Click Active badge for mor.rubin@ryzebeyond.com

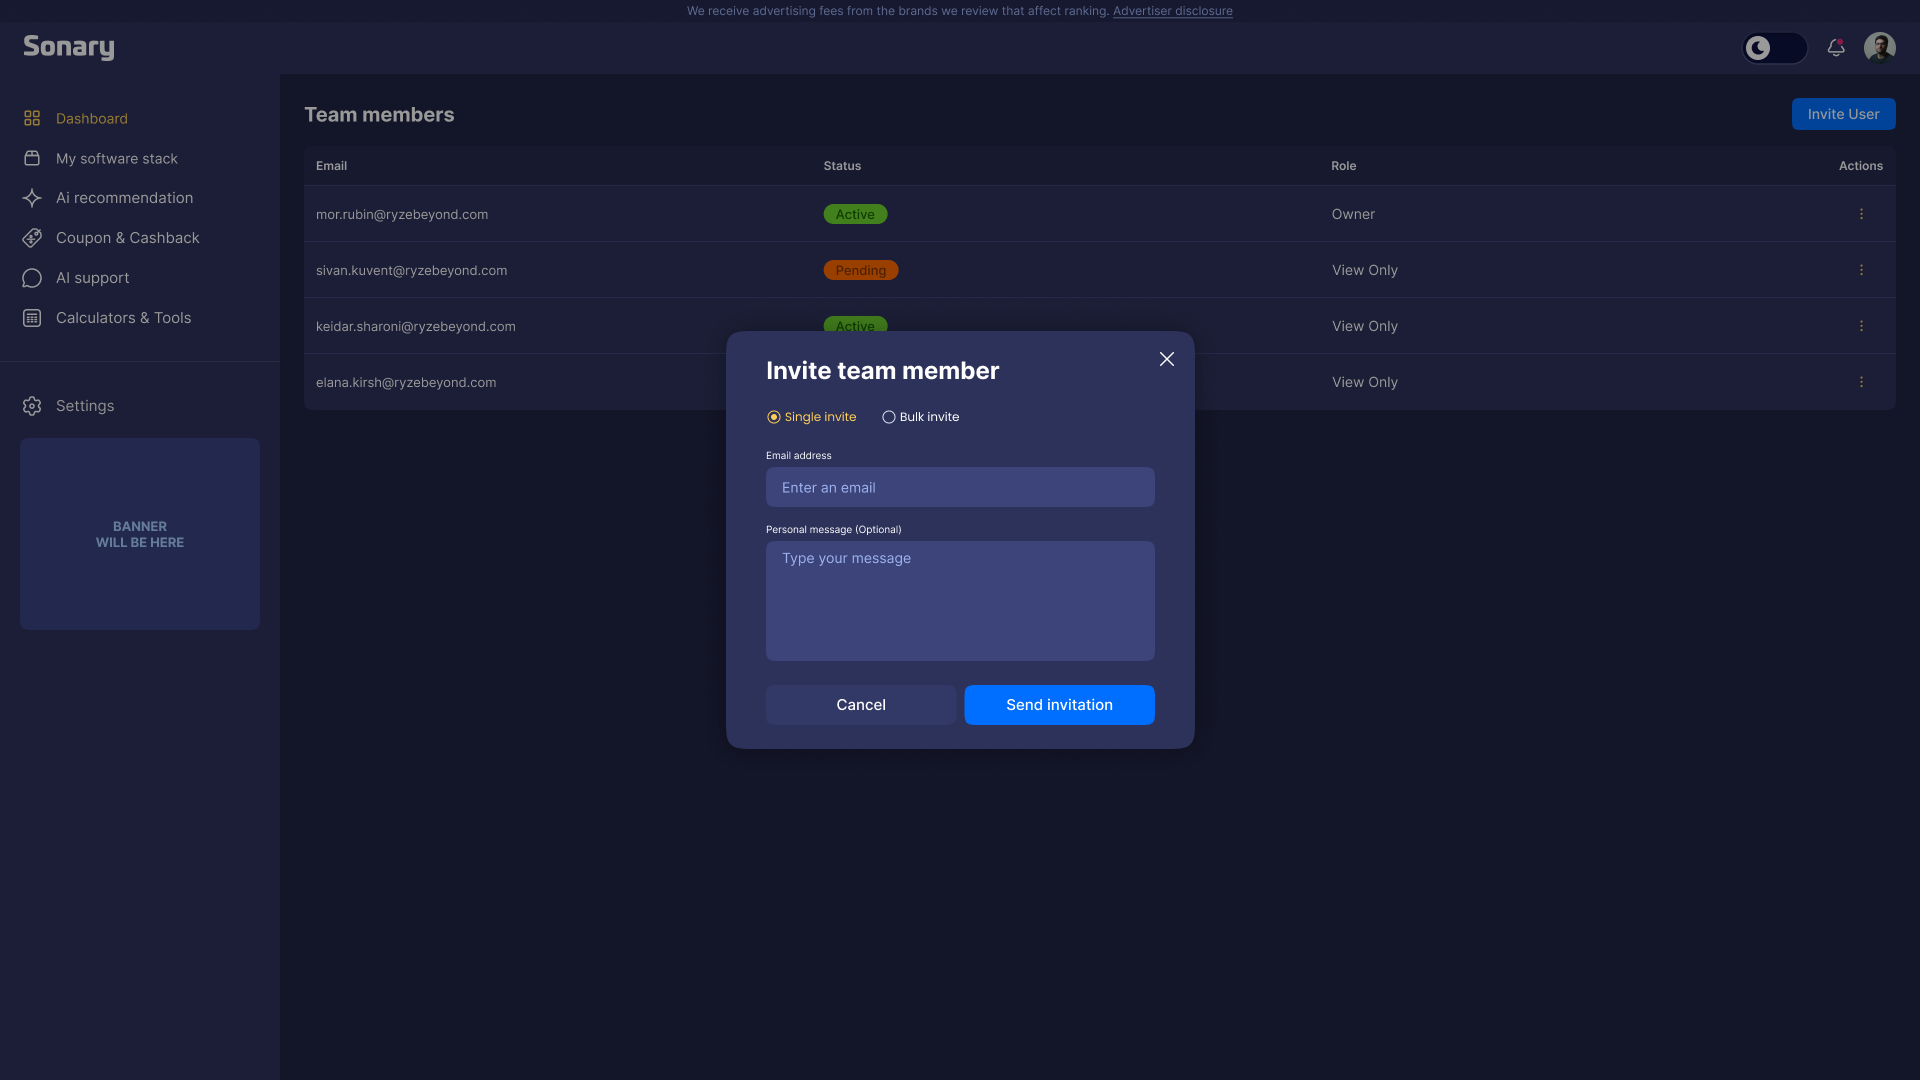tap(855, 214)
